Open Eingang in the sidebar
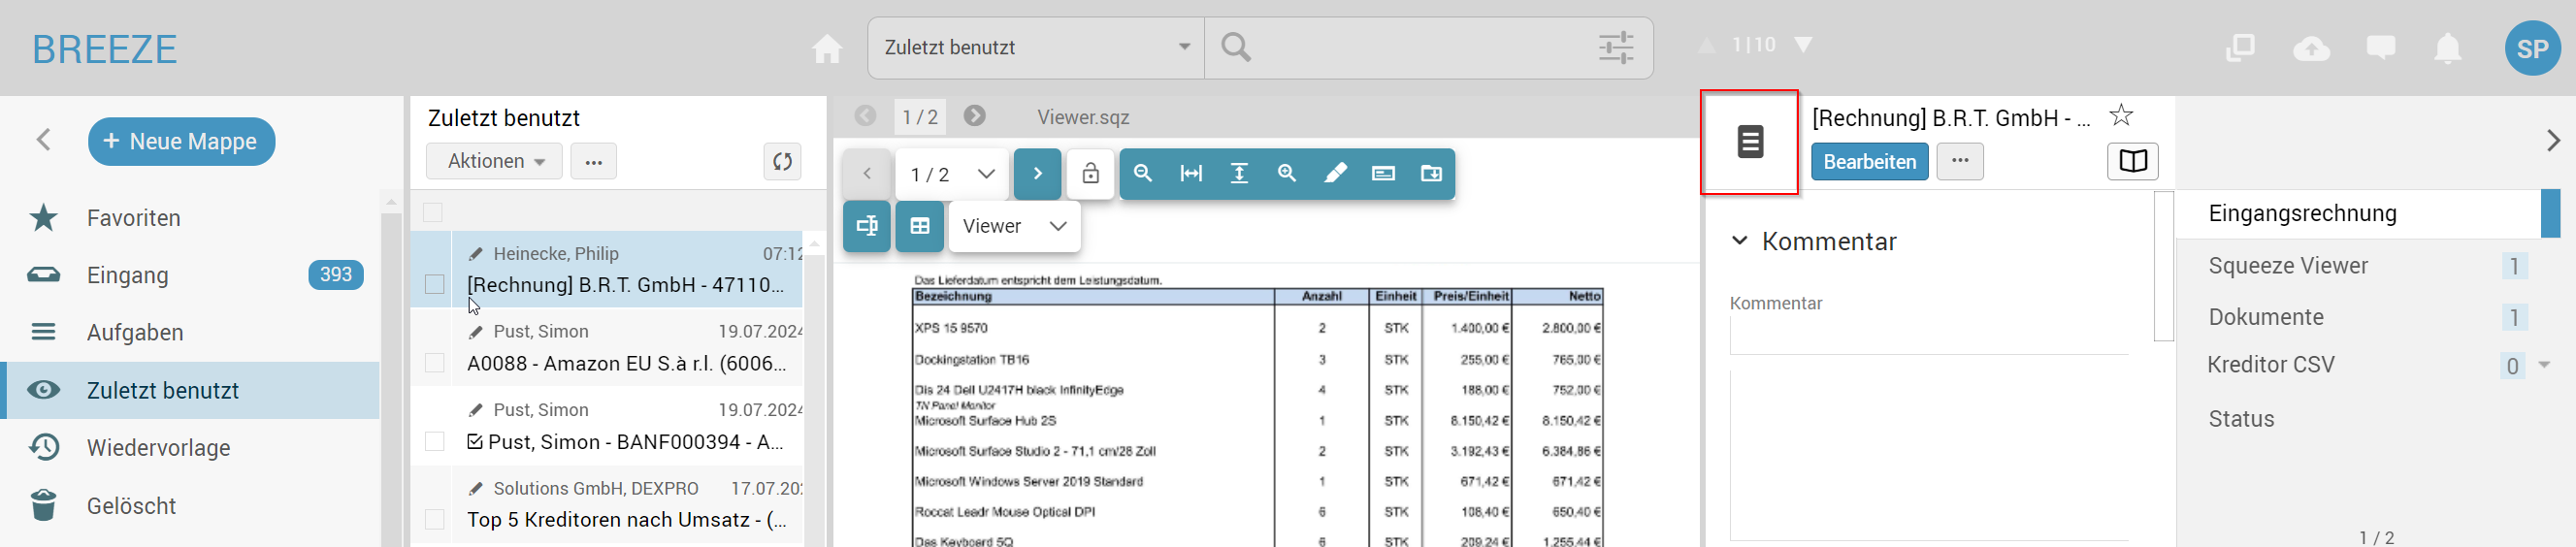 (127, 275)
